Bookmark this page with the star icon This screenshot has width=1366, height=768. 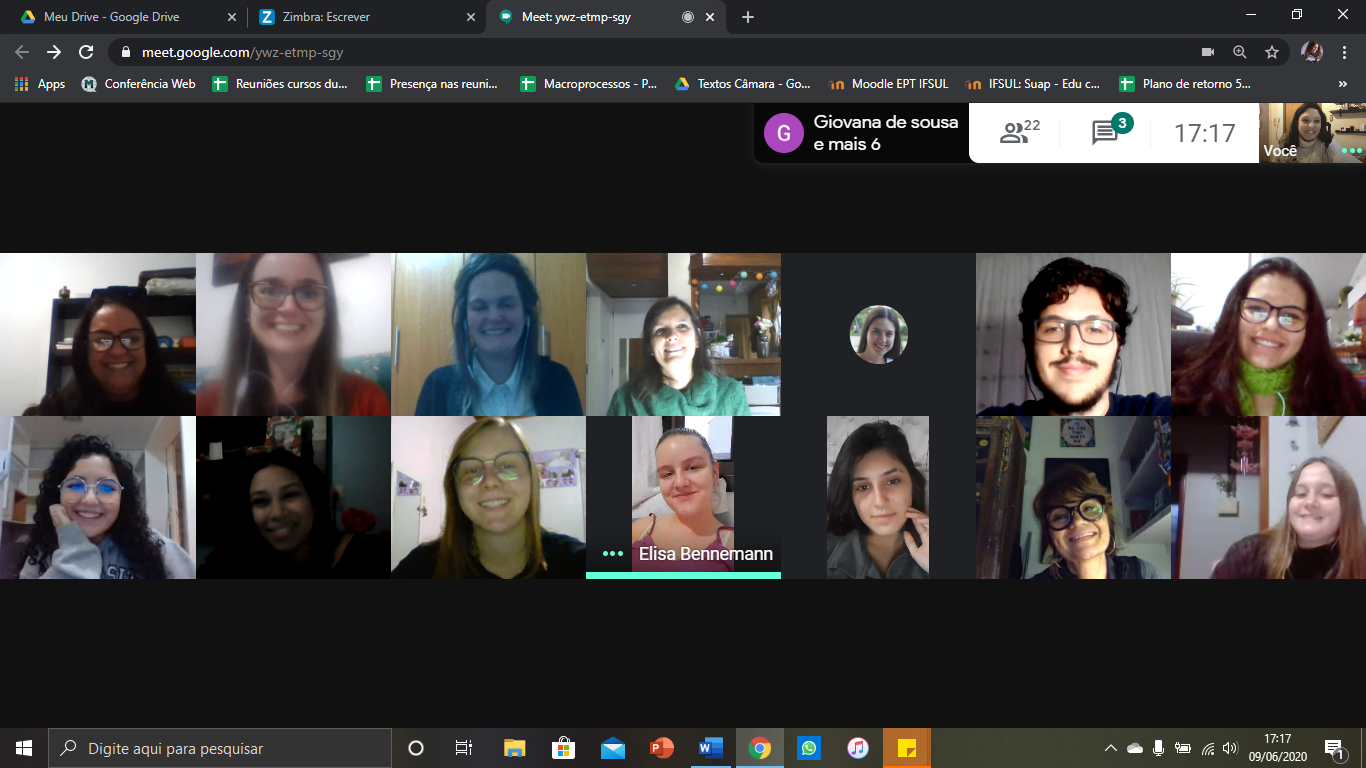tap(1271, 52)
